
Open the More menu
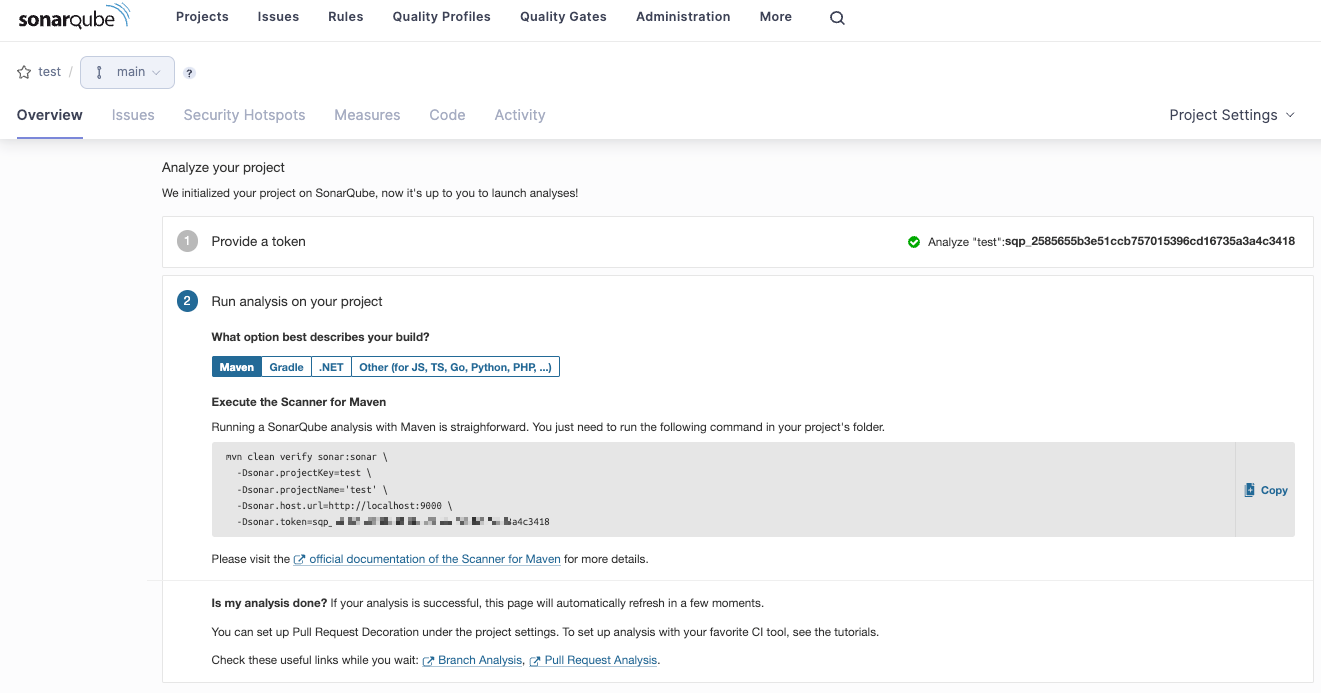pos(775,17)
